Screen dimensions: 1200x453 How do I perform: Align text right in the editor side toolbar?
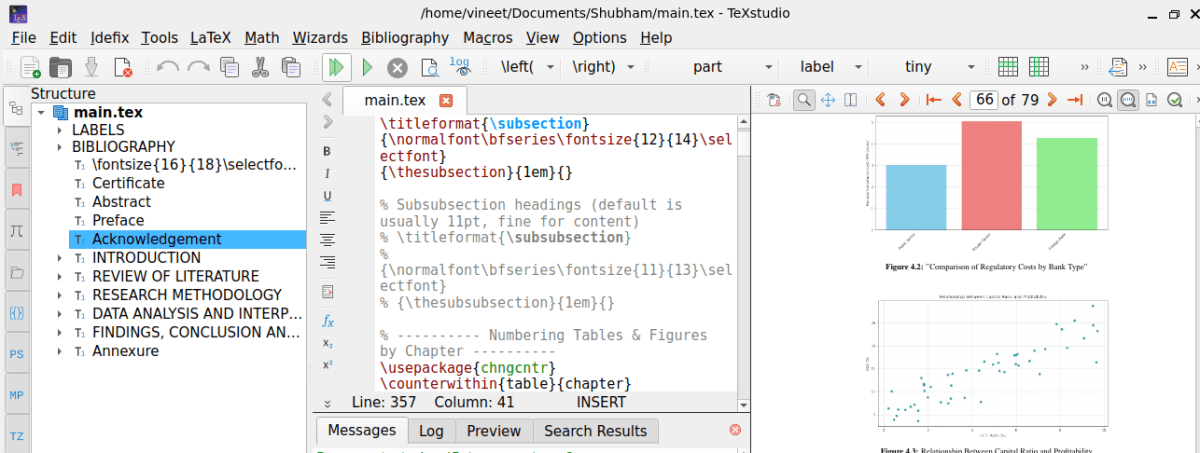[327, 262]
